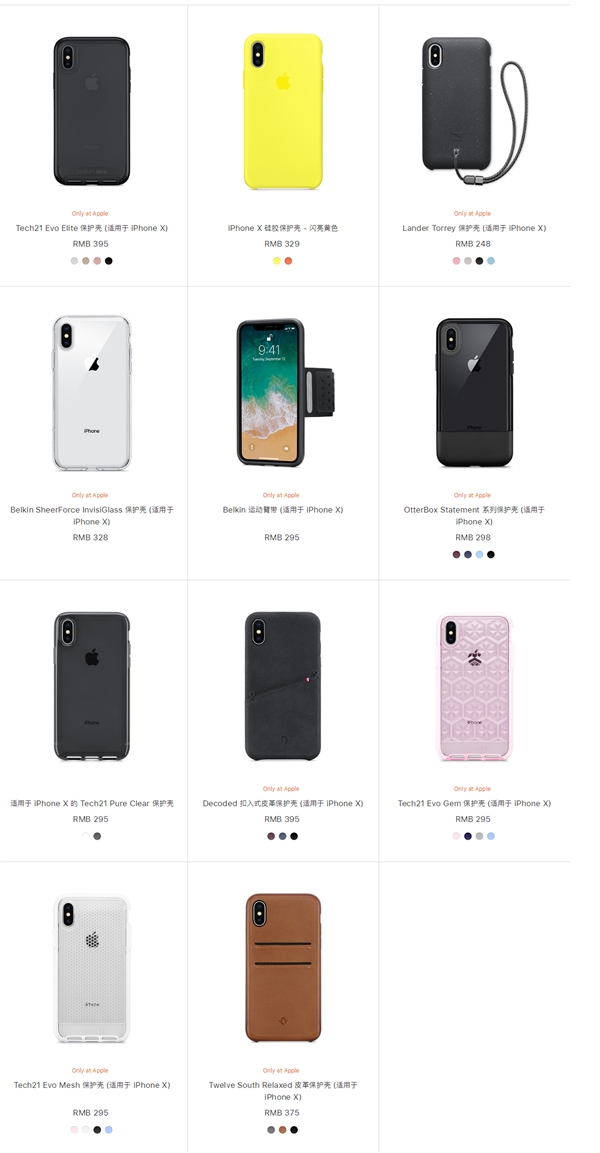Select the purple swatch for the Decoded case
The height and width of the screenshot is (1153, 600).
click(271, 835)
